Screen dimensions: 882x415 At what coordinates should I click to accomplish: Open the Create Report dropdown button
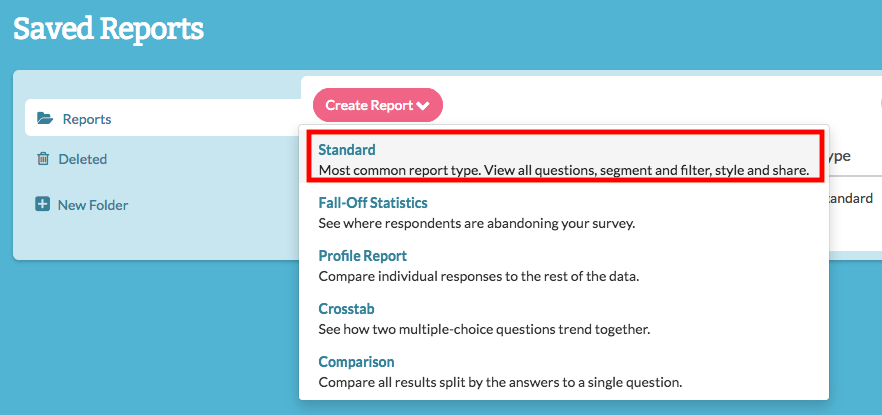click(378, 105)
